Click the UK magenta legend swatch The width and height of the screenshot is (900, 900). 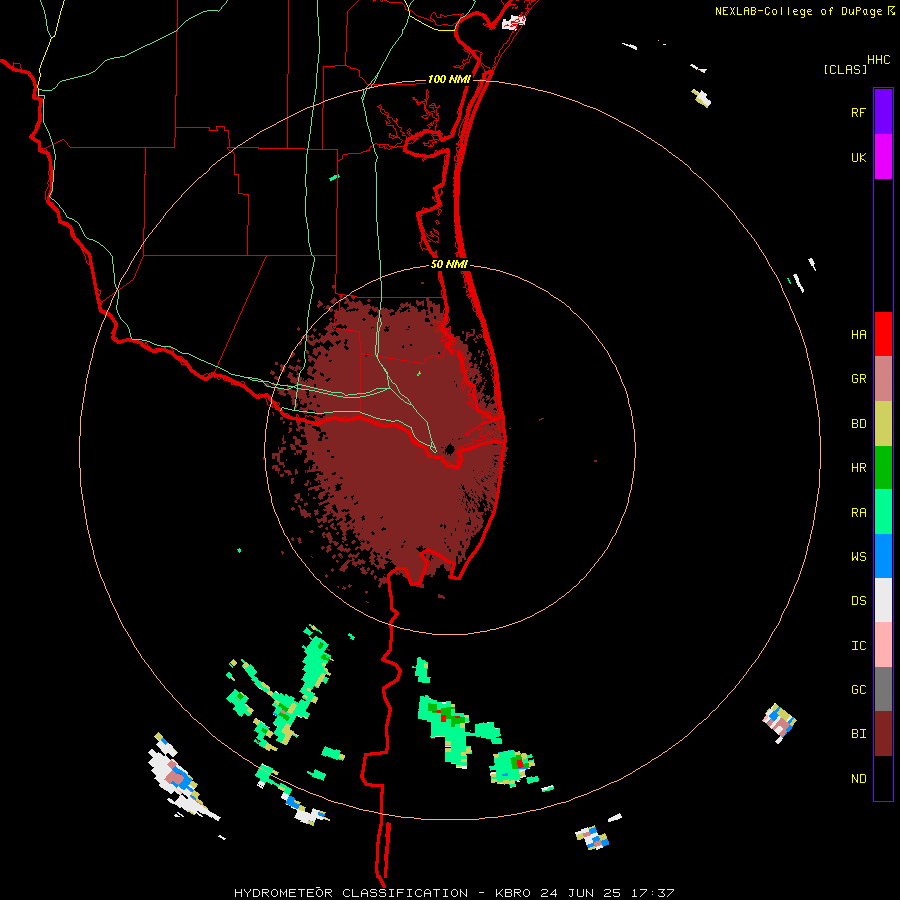tap(883, 157)
